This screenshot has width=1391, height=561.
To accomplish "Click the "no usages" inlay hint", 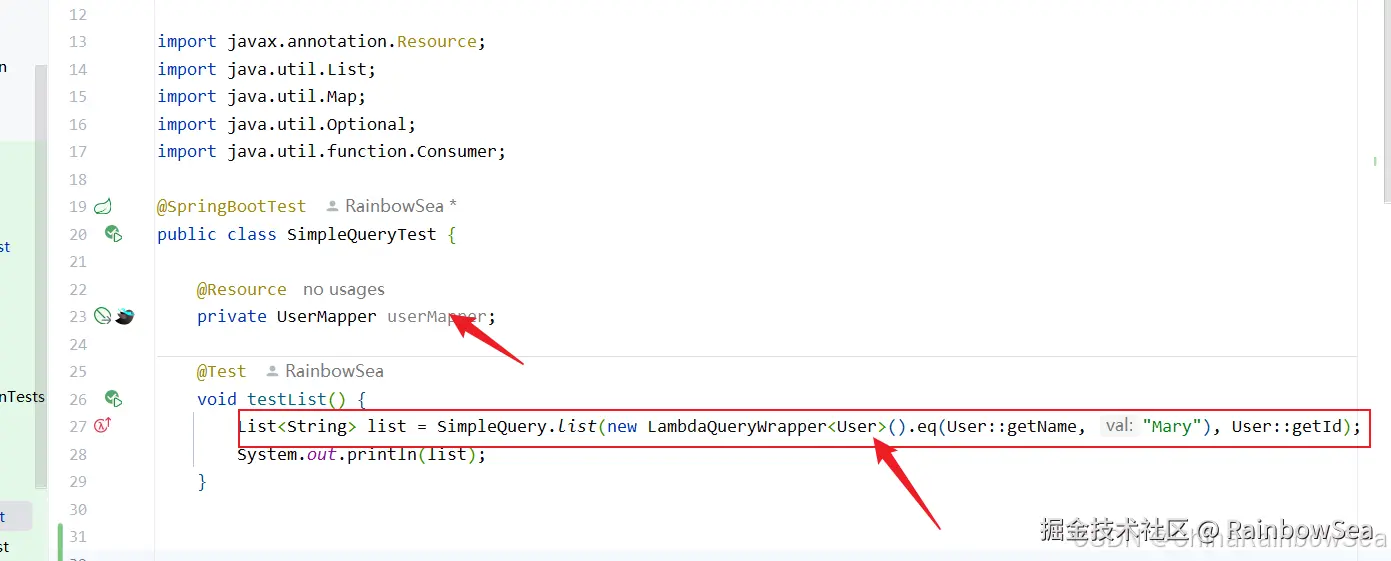I will pyautogui.click(x=343, y=289).
